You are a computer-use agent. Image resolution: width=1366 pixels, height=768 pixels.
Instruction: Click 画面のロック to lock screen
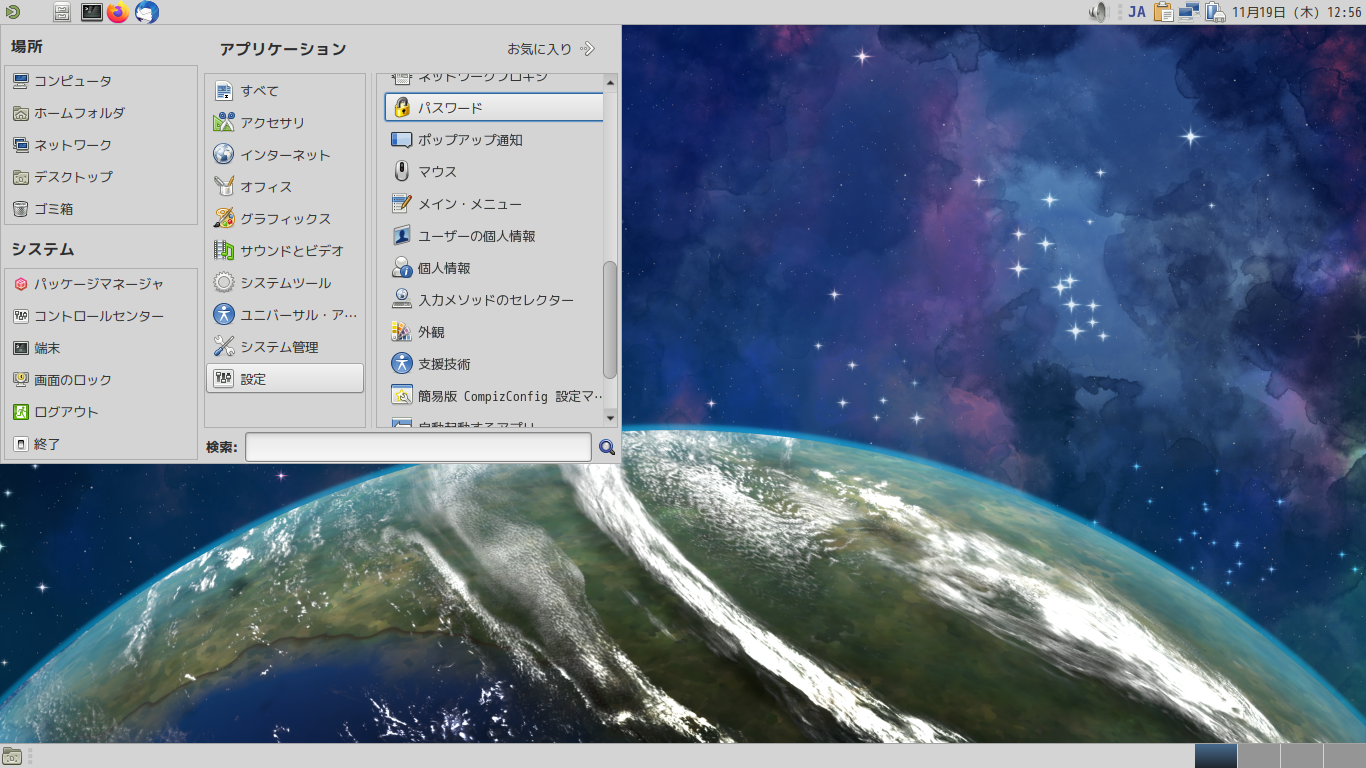(101, 380)
